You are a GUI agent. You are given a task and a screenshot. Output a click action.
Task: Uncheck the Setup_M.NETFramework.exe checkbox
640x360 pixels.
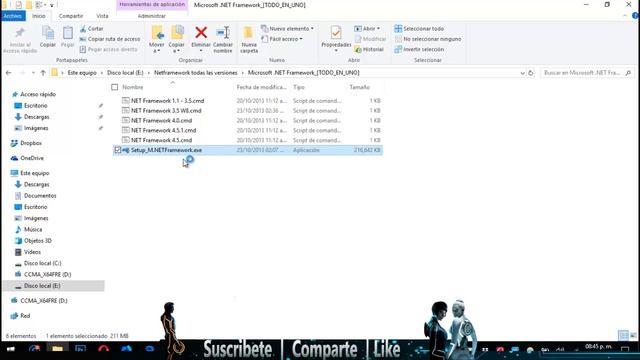(x=118, y=150)
